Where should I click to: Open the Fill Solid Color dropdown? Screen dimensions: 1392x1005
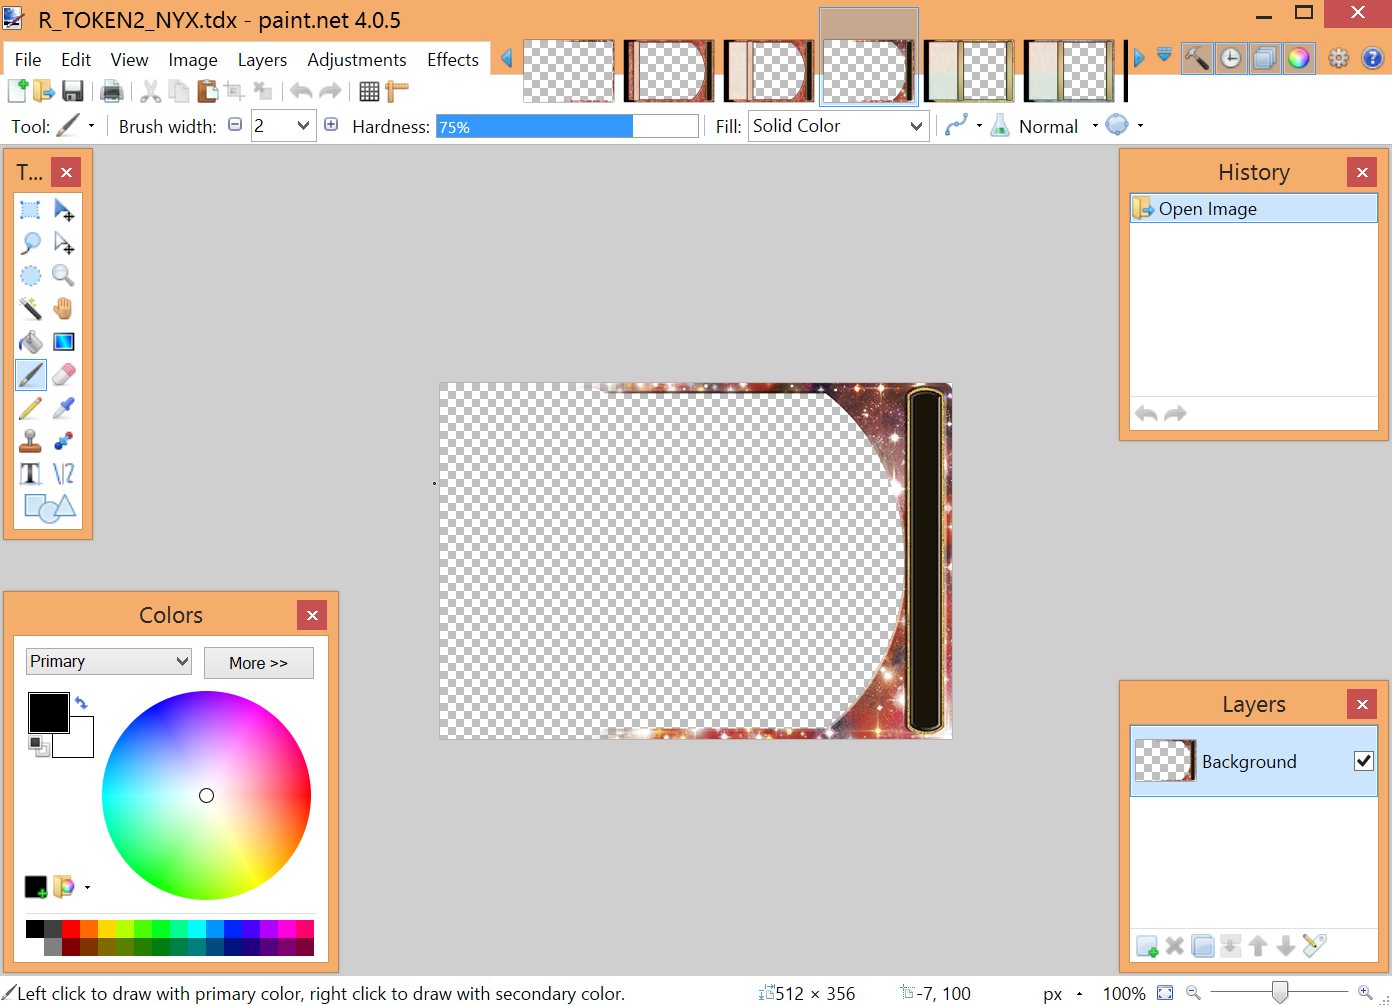(x=838, y=126)
